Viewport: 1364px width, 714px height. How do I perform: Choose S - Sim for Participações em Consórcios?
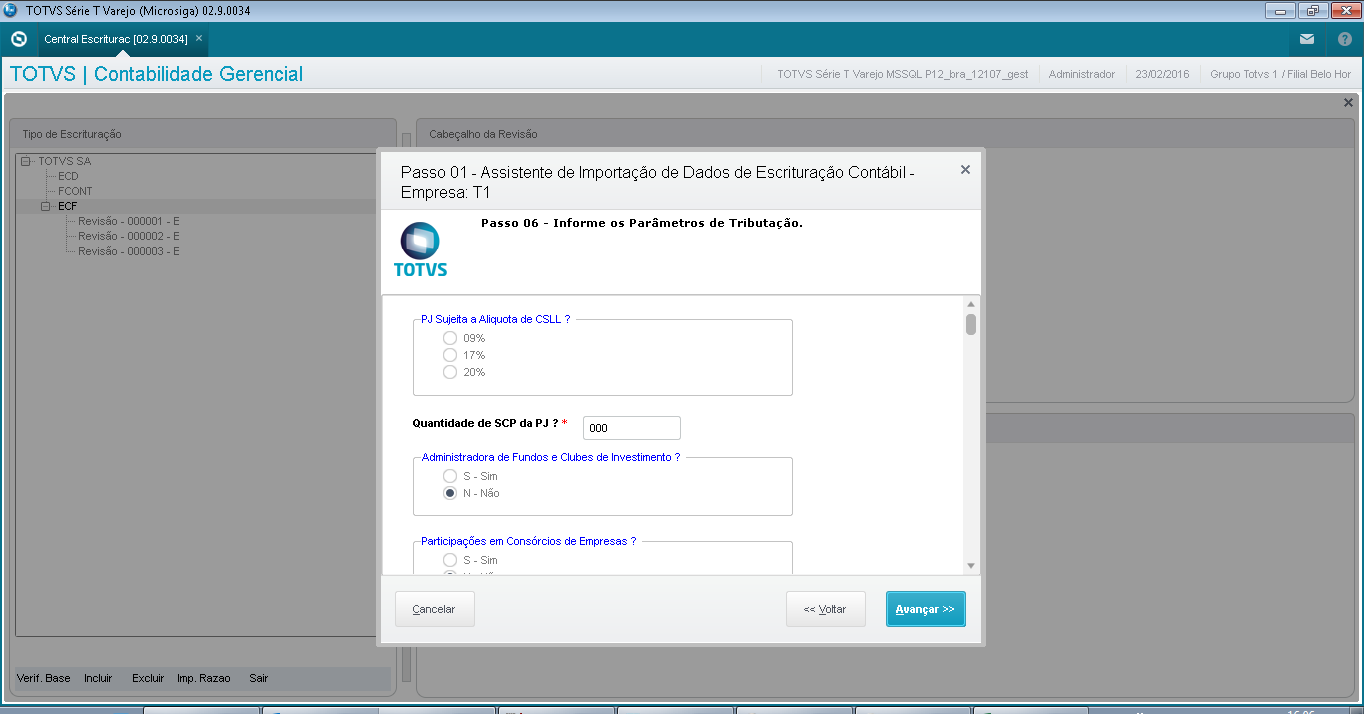point(450,560)
